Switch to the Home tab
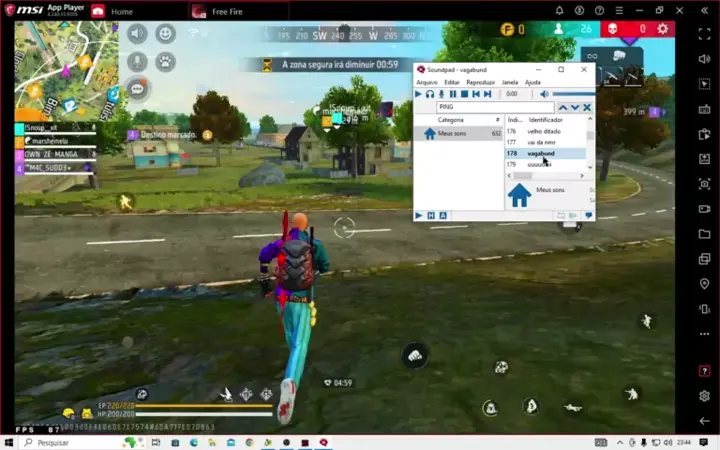Viewport: 720px width, 450px height. (x=122, y=11)
